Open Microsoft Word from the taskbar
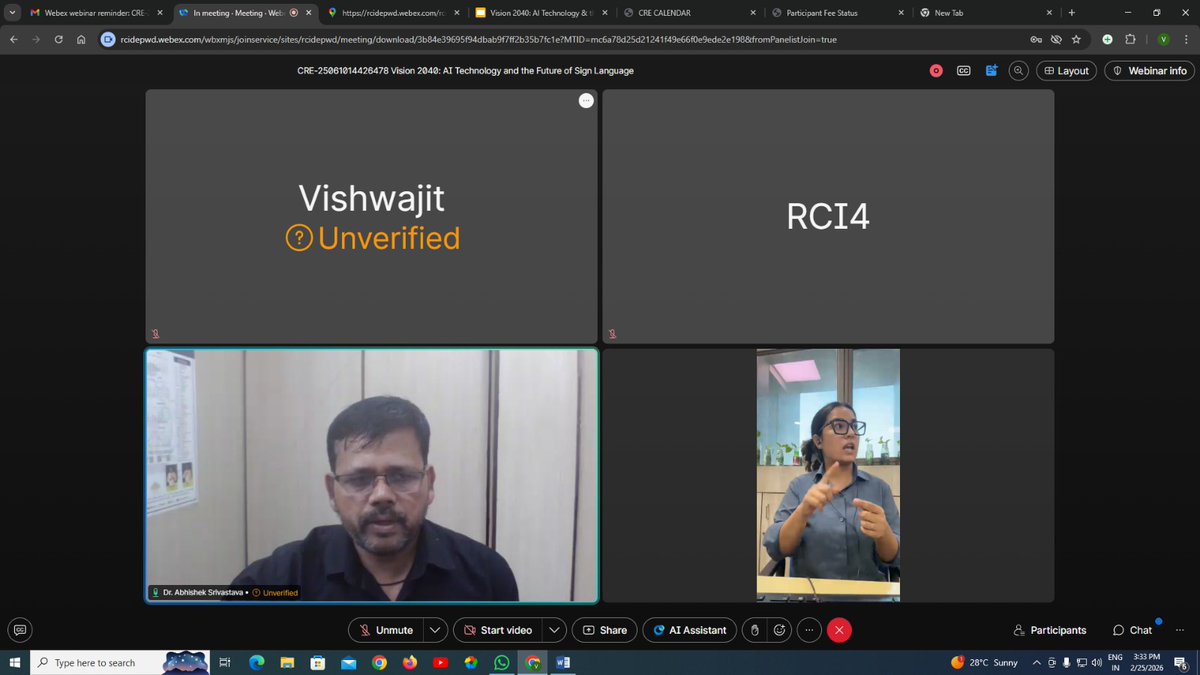This screenshot has height=675, width=1200. (563, 662)
